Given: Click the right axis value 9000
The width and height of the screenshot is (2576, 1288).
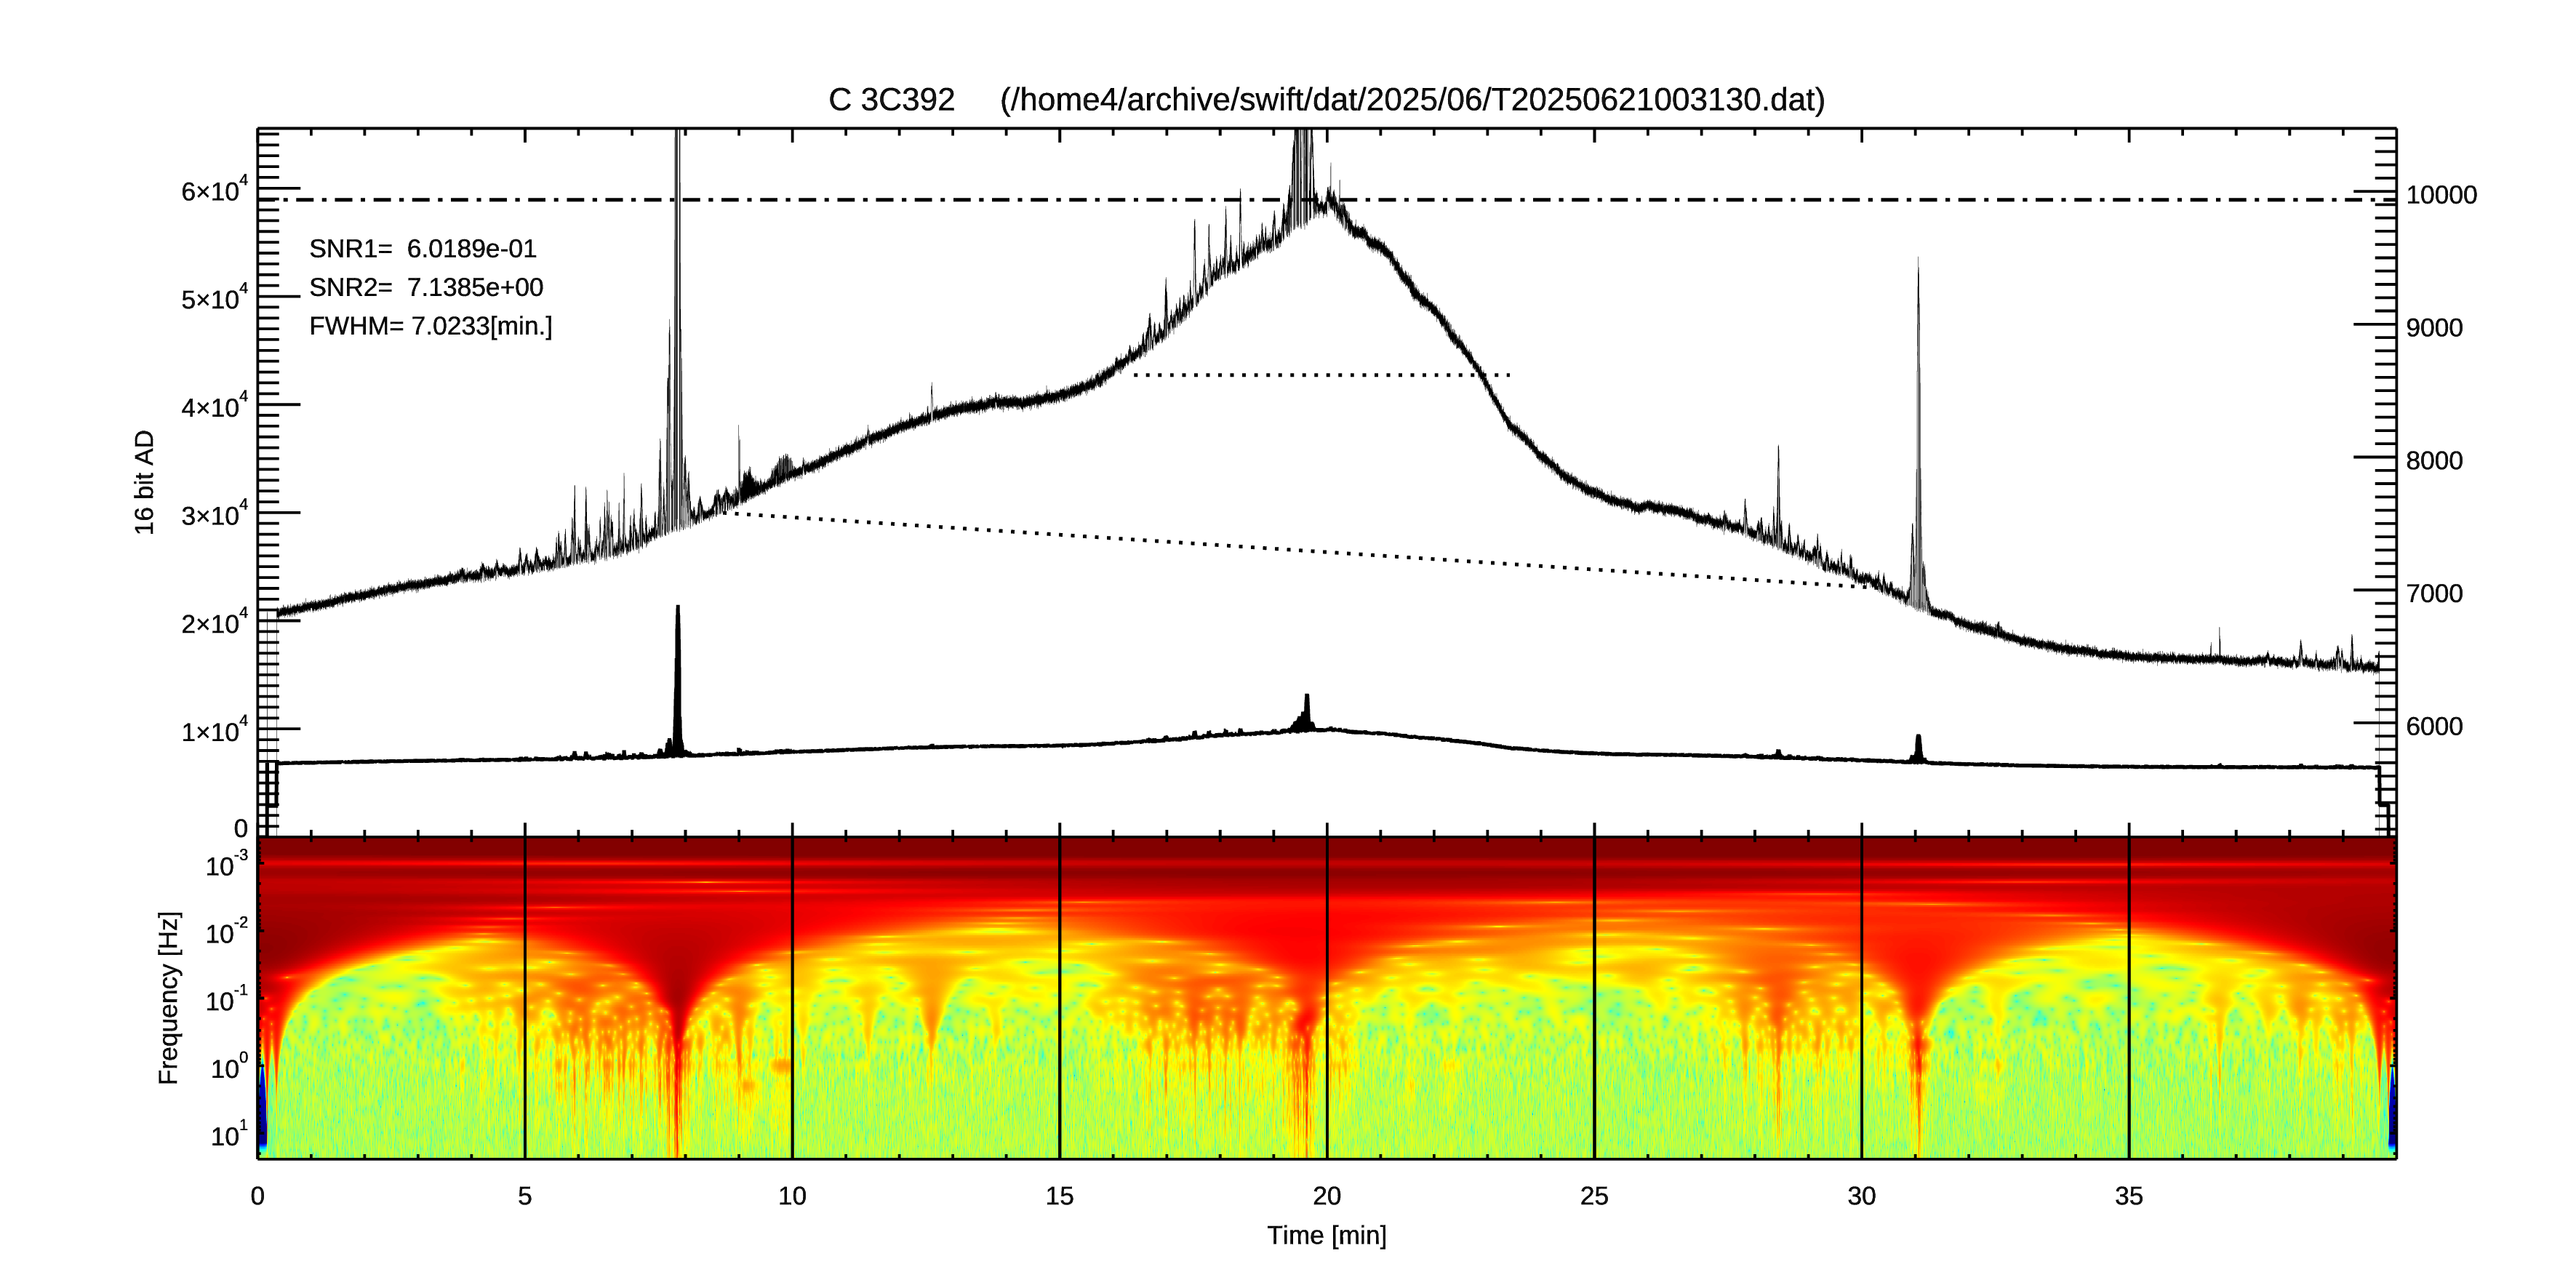Looking at the screenshot, I should (x=2434, y=328).
